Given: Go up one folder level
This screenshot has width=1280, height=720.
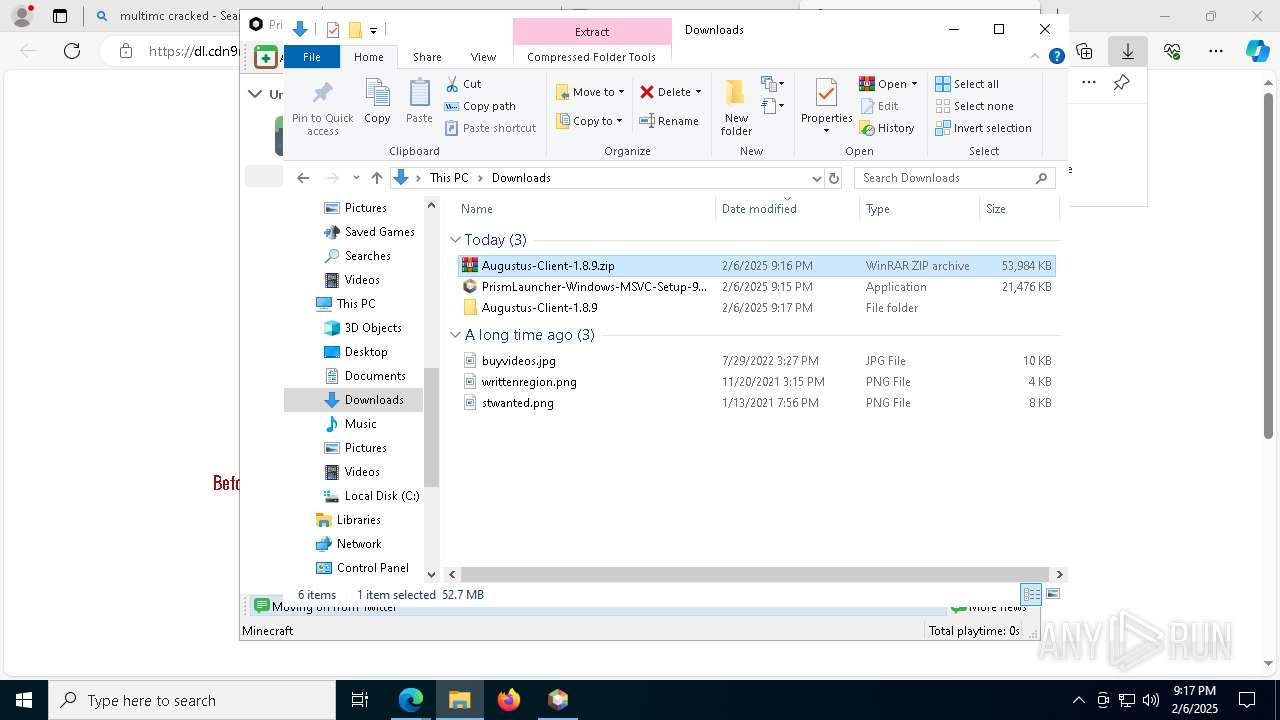Looking at the screenshot, I should click(376, 178).
